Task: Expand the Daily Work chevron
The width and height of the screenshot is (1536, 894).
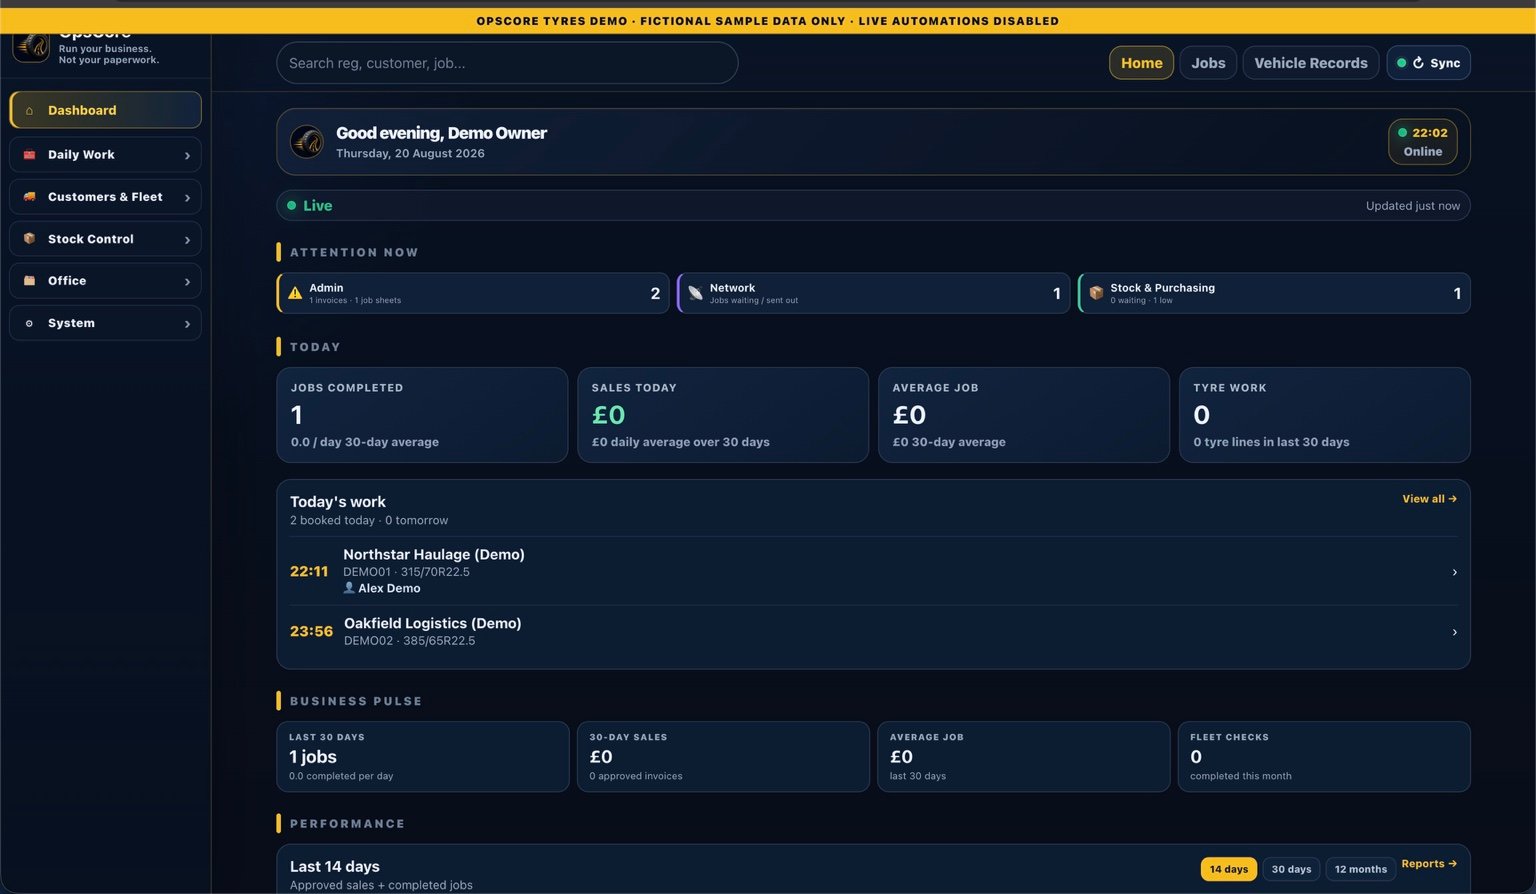Action: 187,155
